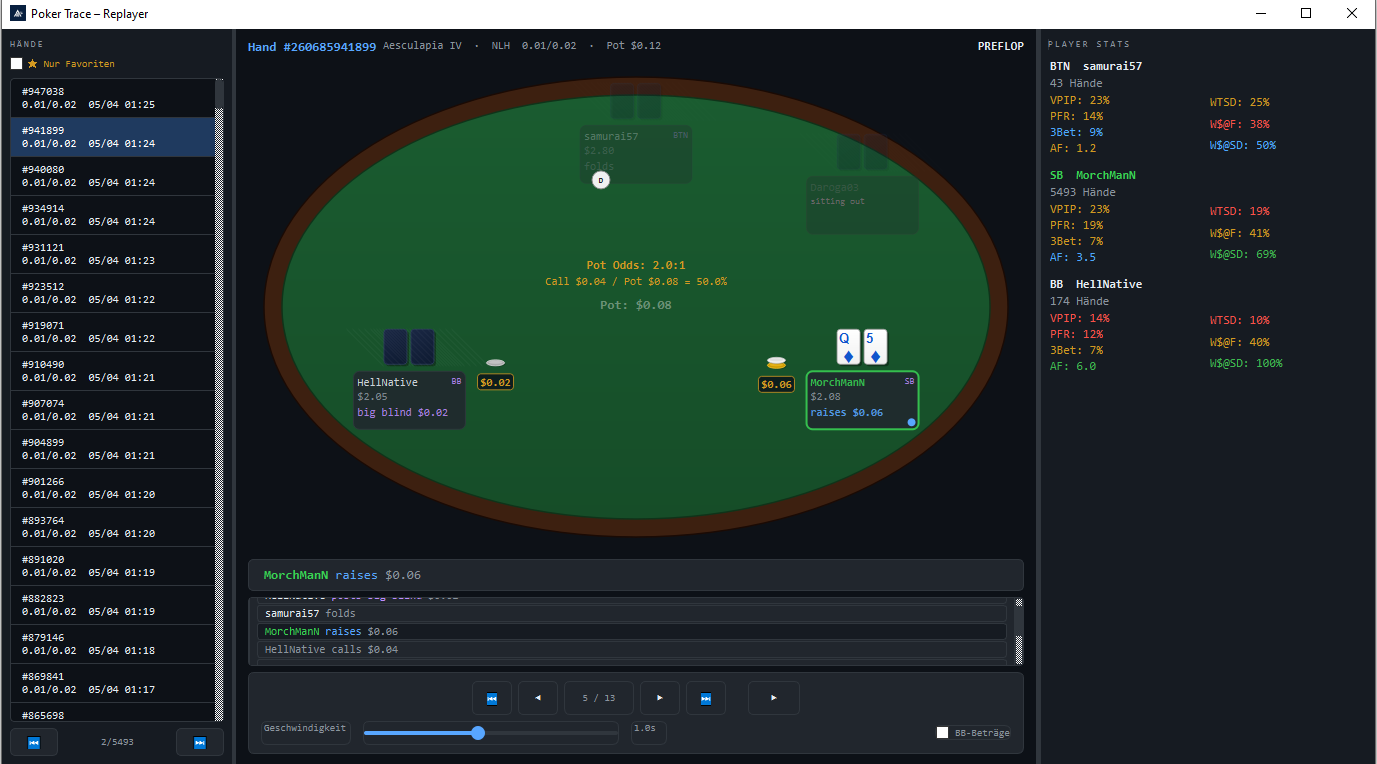The width and height of the screenshot is (1377, 764).
Task: Click the Queen of diamonds card
Action: 849,347
